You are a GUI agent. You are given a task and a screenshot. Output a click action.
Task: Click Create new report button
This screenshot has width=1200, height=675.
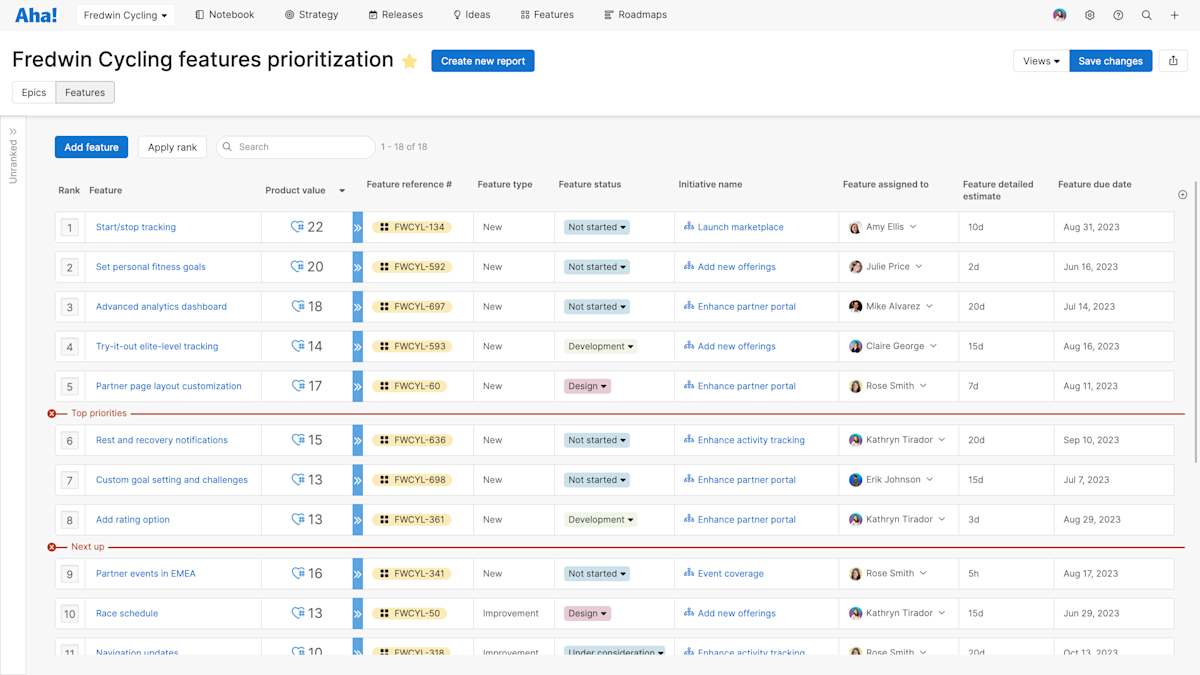pyautogui.click(x=483, y=61)
